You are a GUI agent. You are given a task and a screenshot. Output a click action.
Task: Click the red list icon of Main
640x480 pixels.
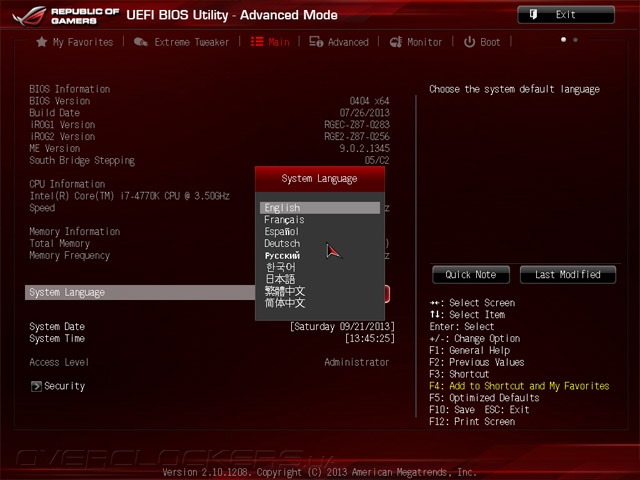[x=257, y=42]
